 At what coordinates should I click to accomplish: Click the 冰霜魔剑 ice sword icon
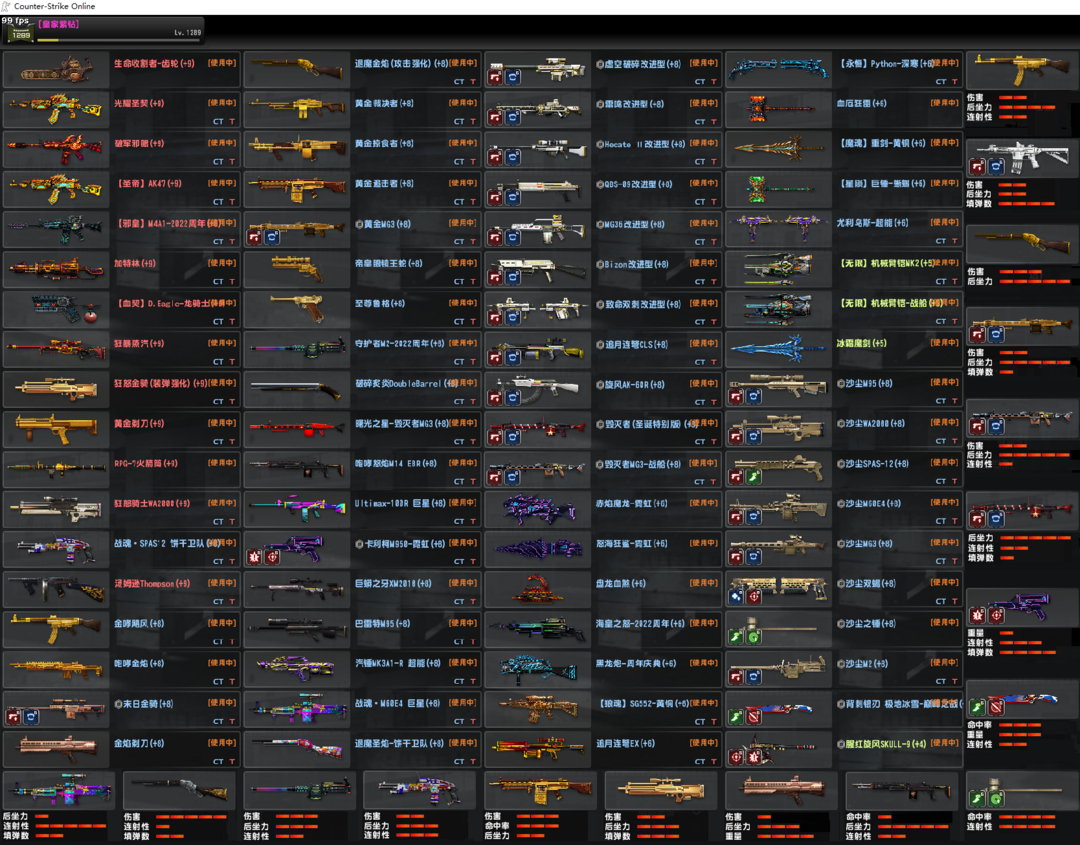click(778, 349)
